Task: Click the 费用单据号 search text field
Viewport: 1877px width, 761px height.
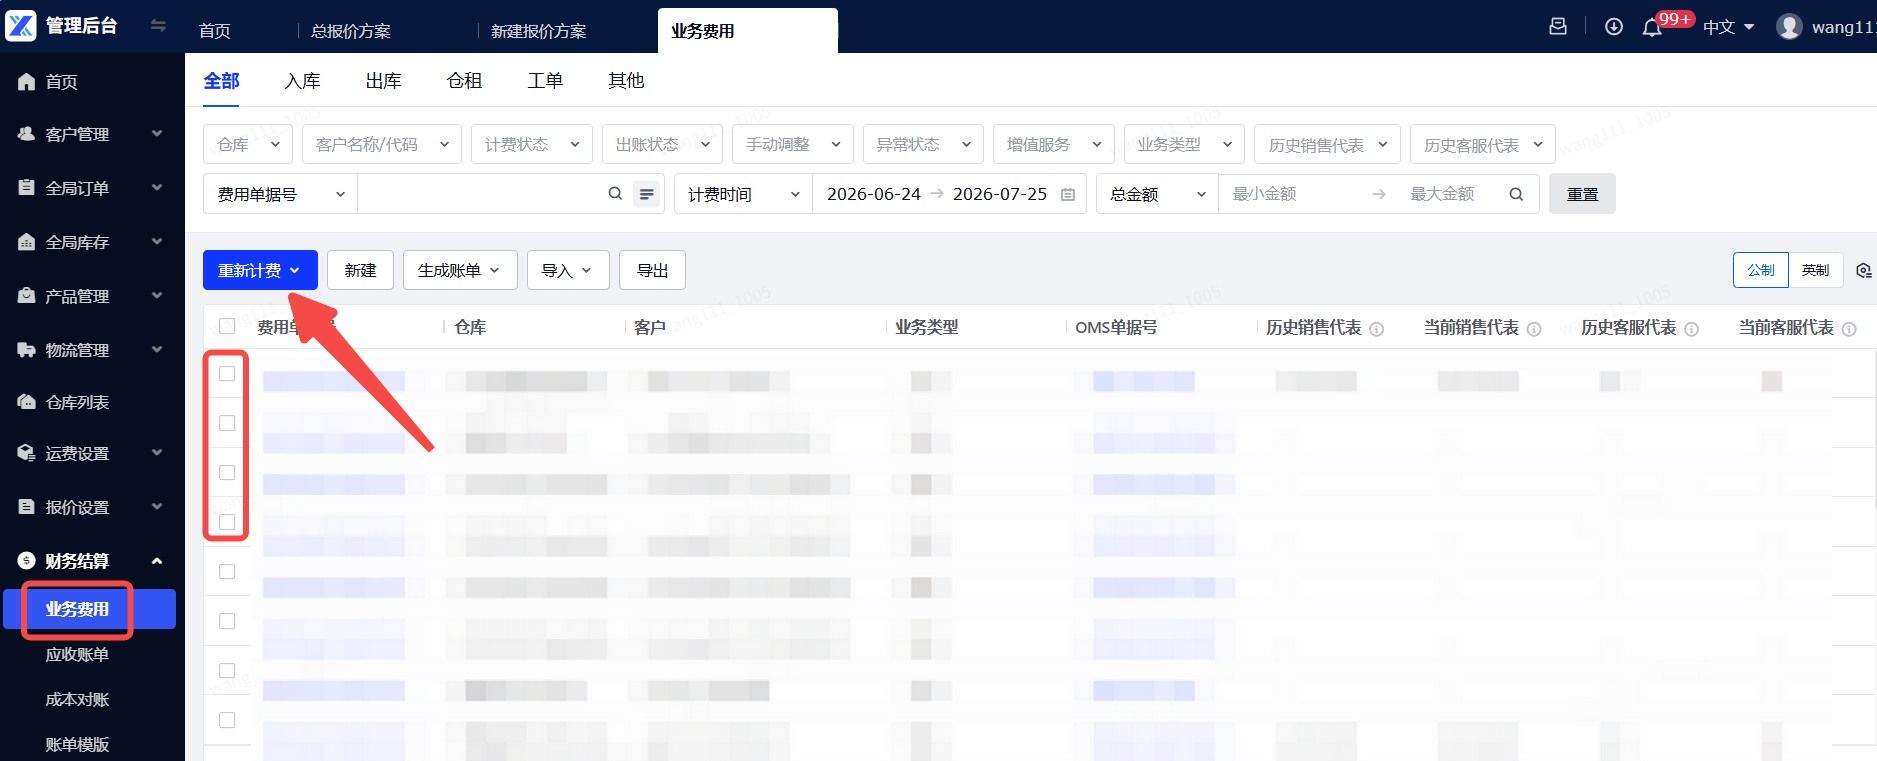Action: click(x=482, y=194)
